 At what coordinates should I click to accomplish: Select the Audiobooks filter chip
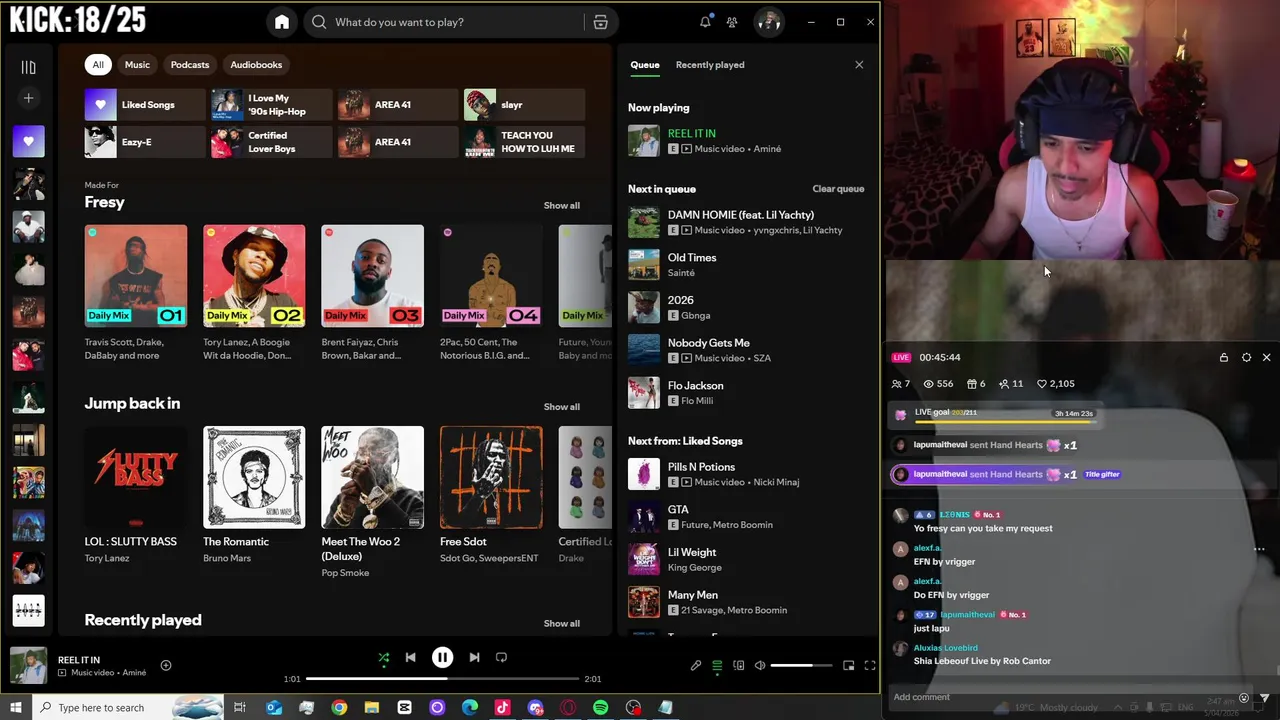pyautogui.click(x=256, y=65)
